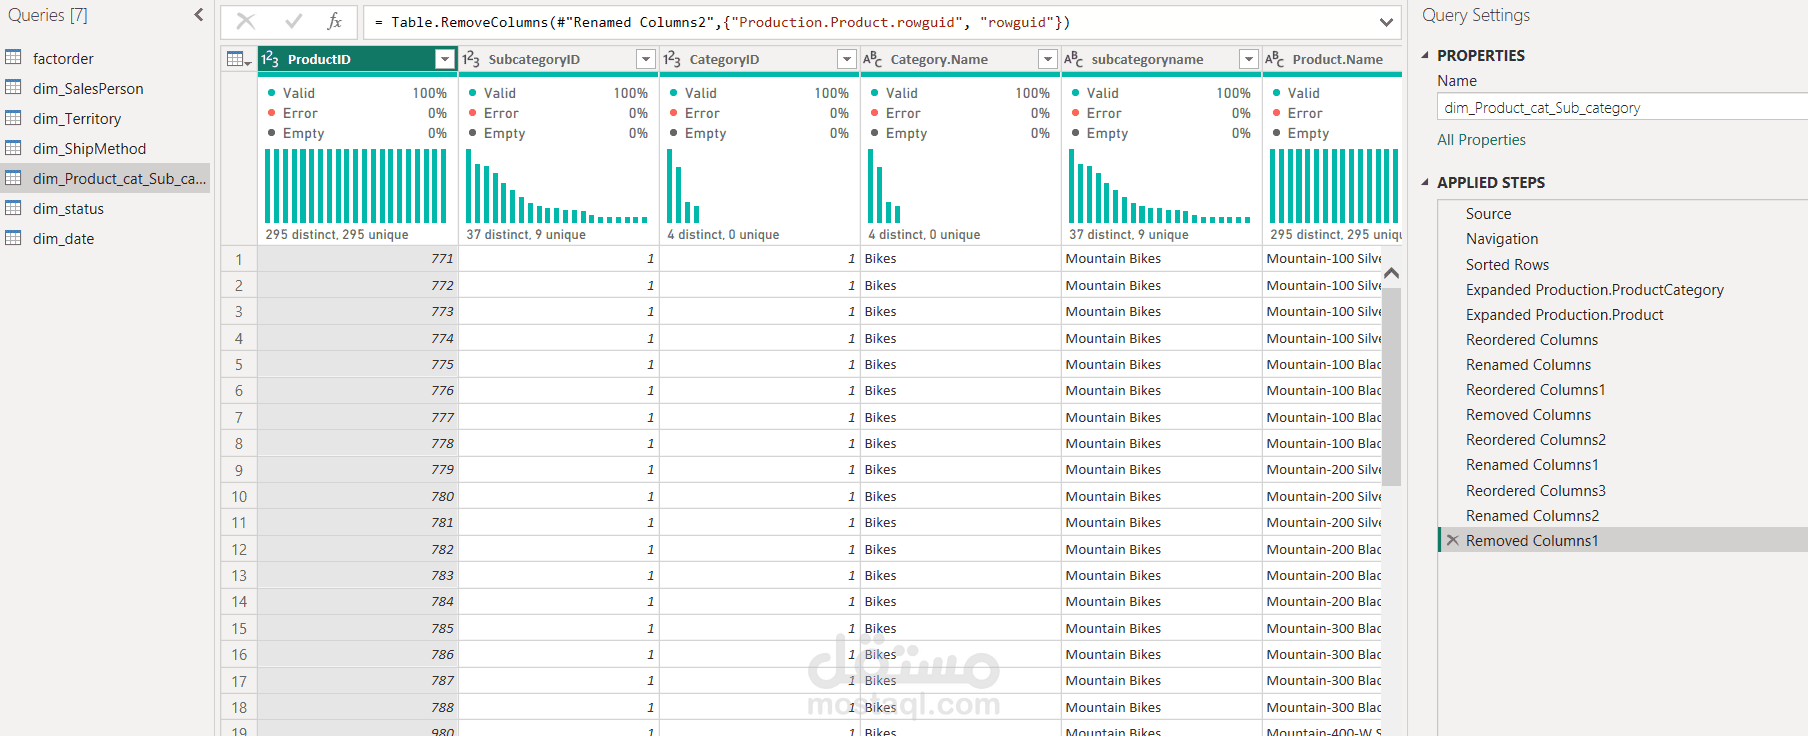The width and height of the screenshot is (1808, 736).
Task: Click the vertical scrollbar up arrow
Action: [x=1391, y=273]
